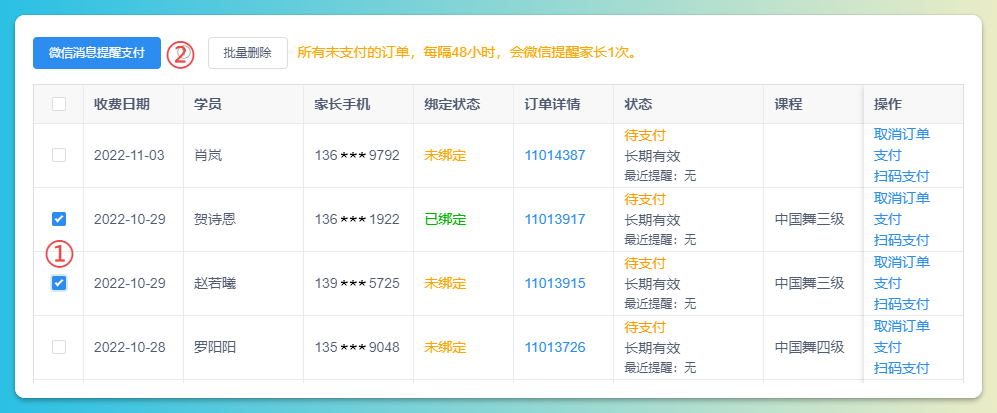Click 支付 for 赵若曦's order
Screen dimensions: 997x413
click(888, 283)
